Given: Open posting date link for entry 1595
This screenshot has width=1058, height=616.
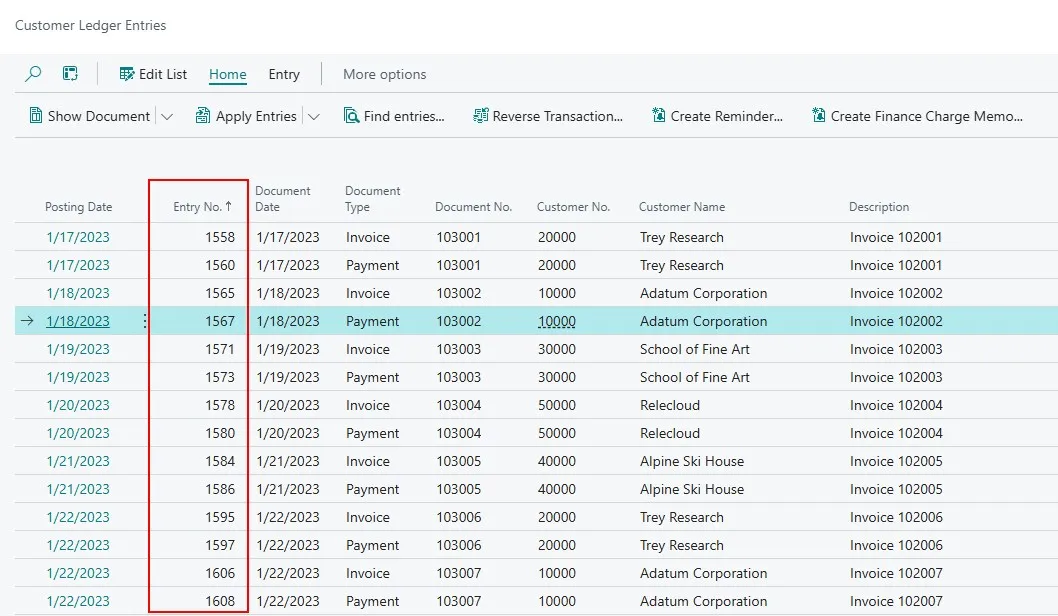Looking at the screenshot, I should pos(78,517).
